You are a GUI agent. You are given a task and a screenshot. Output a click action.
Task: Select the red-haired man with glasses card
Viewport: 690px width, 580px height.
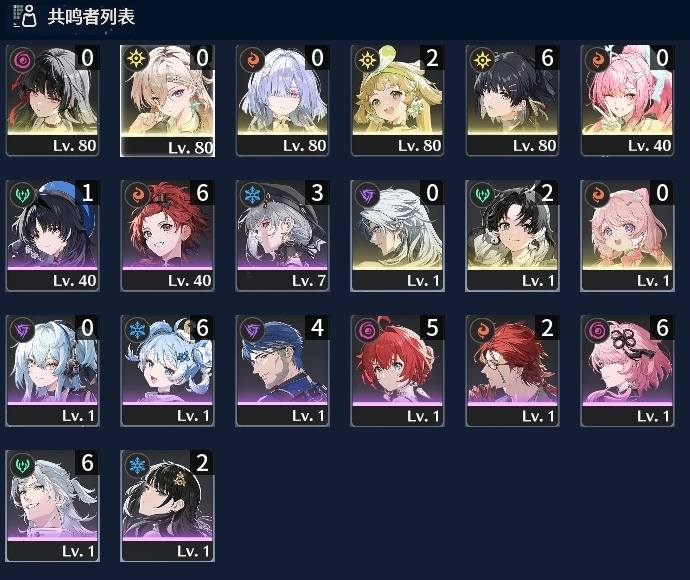(x=513, y=371)
